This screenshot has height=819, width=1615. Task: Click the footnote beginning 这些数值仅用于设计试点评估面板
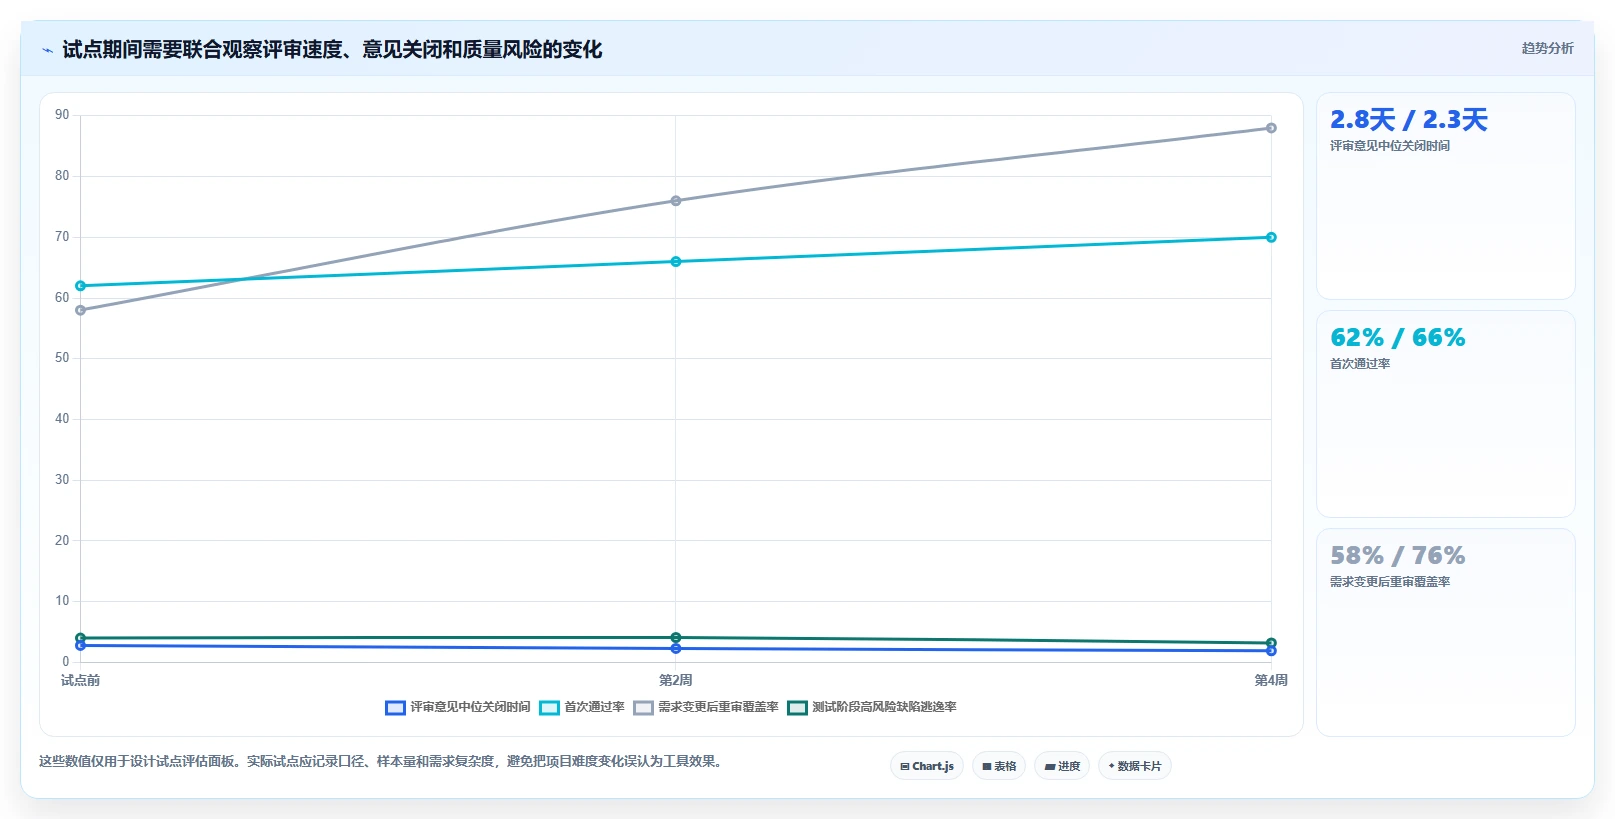click(x=382, y=762)
